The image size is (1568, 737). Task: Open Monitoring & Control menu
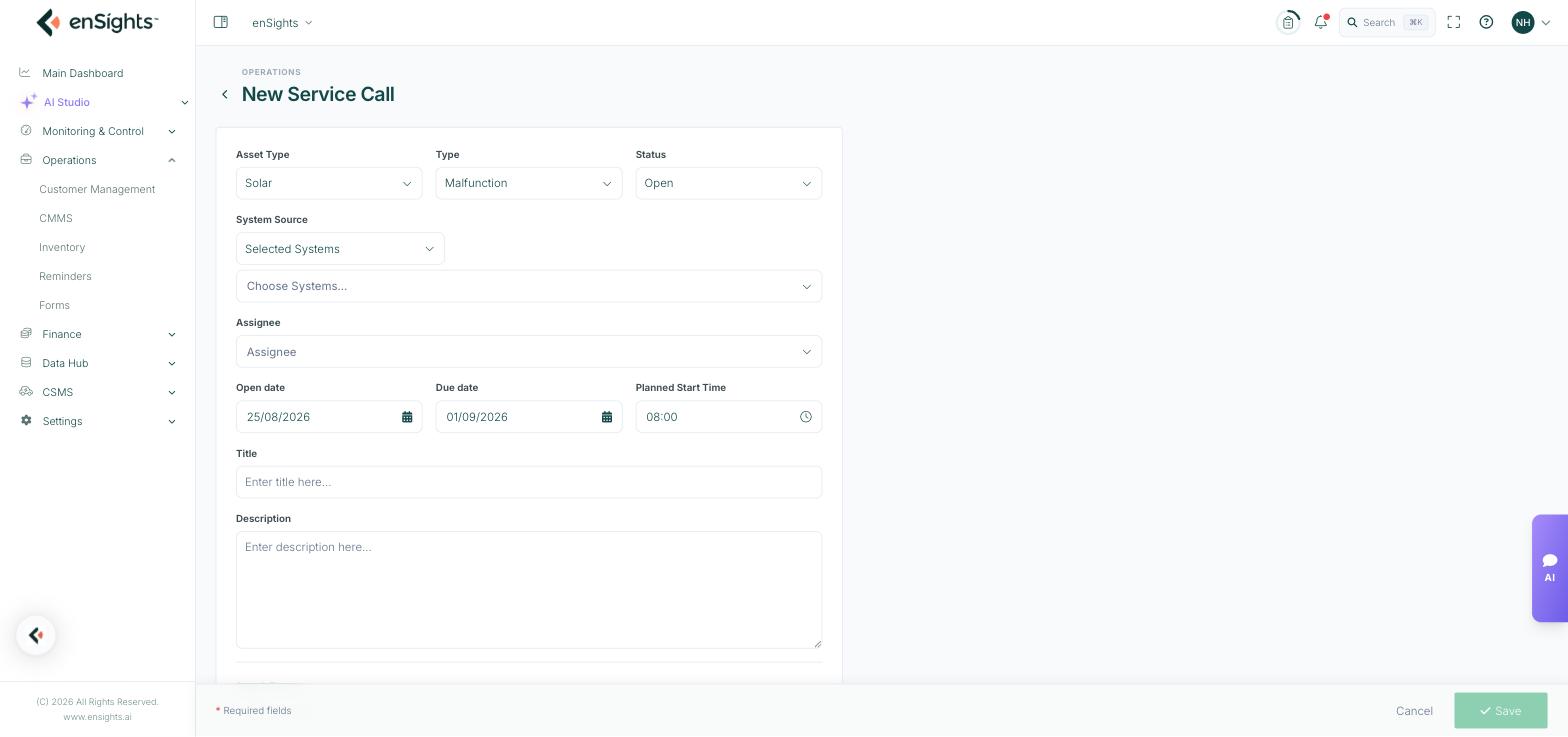point(93,131)
